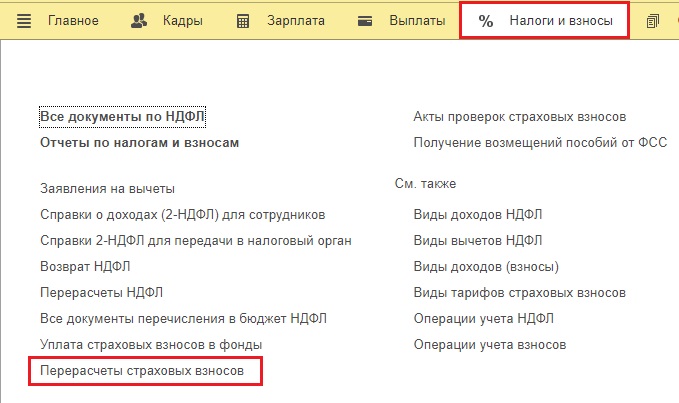679x403 pixels.
Task: Open Перерасчеты НДФЛ
Action: (101, 293)
